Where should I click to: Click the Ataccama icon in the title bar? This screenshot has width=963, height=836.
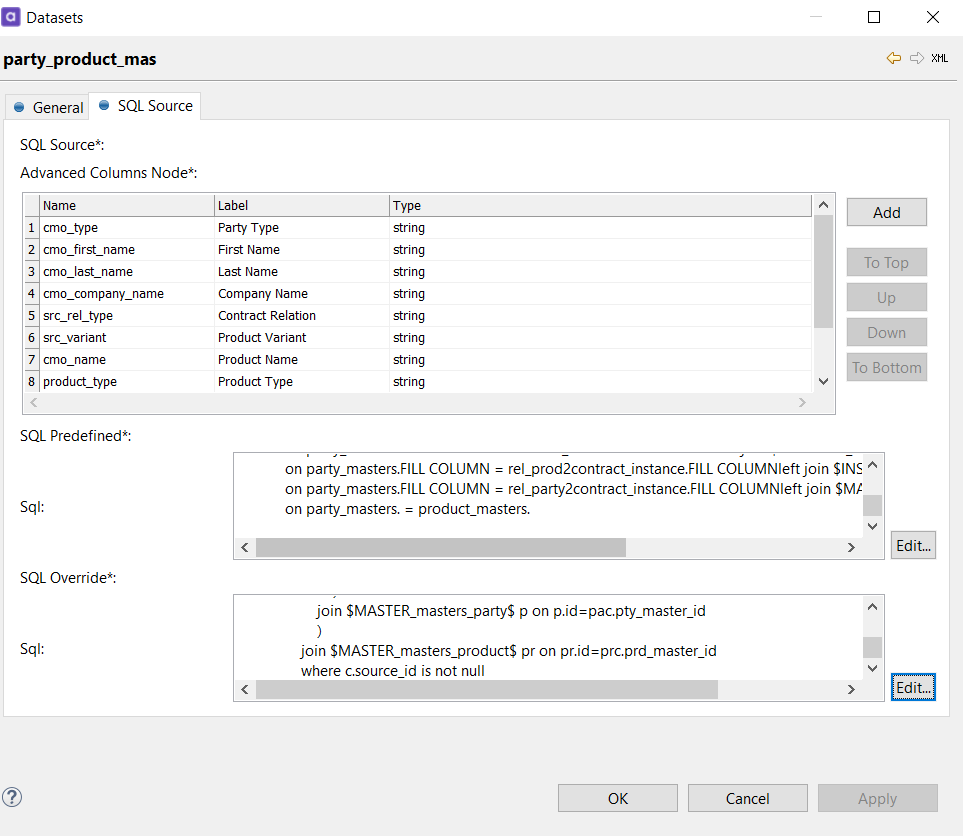point(13,16)
